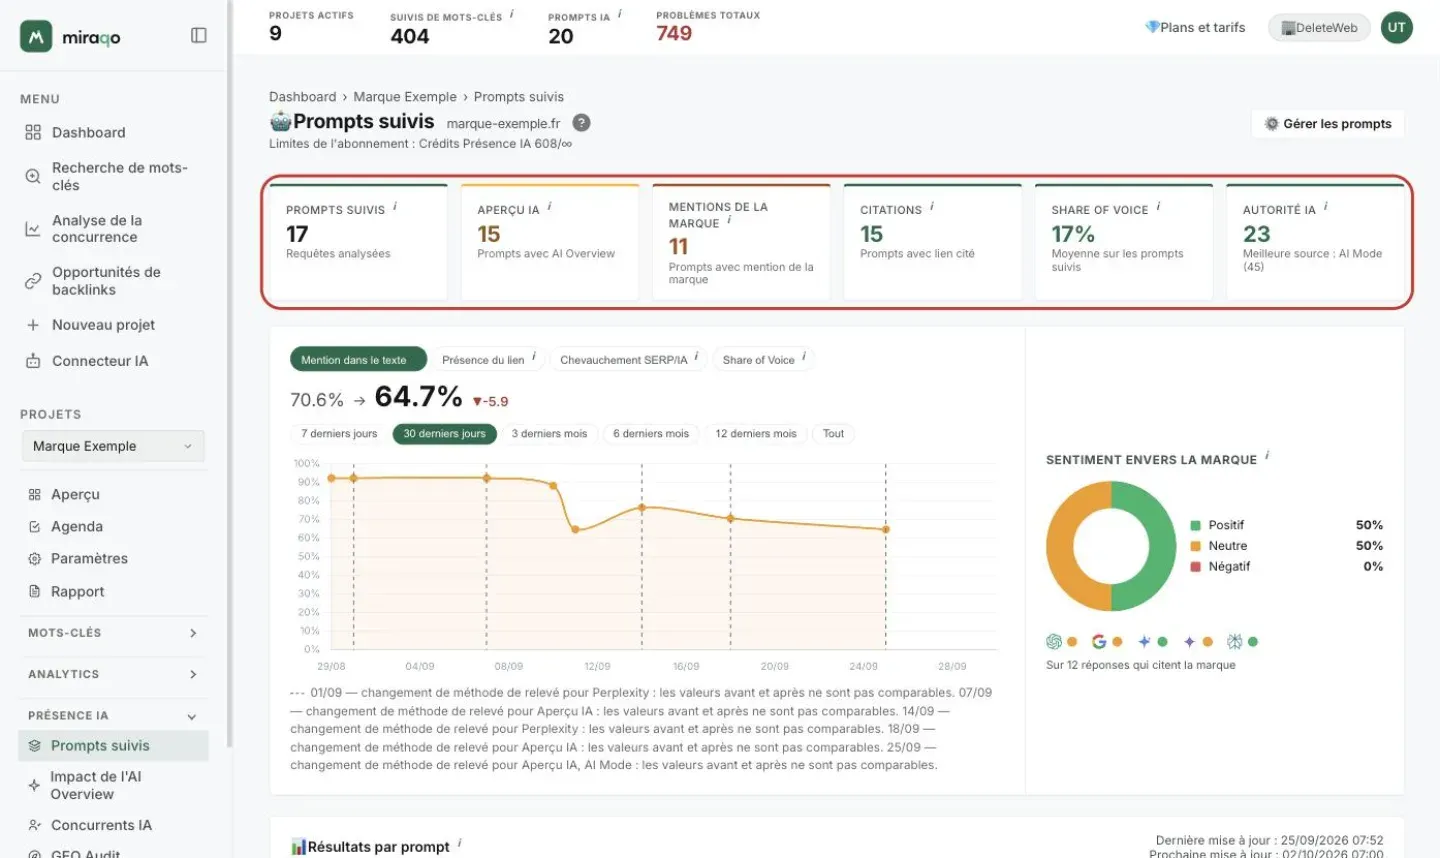
Task: Click the Paramètres gear icon in sidebar
Action: (34, 559)
